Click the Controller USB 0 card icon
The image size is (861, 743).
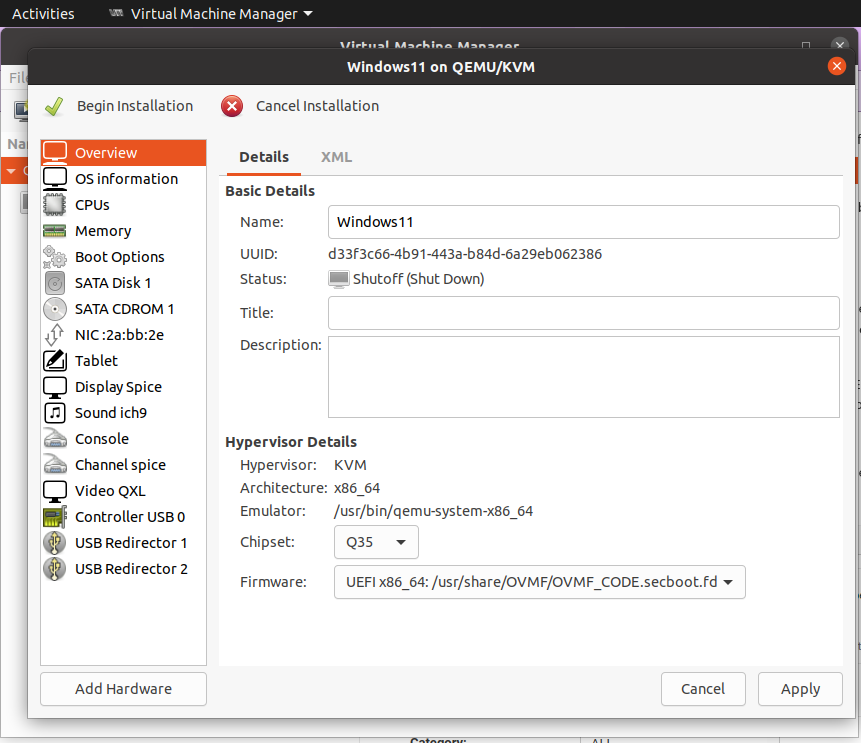55,517
